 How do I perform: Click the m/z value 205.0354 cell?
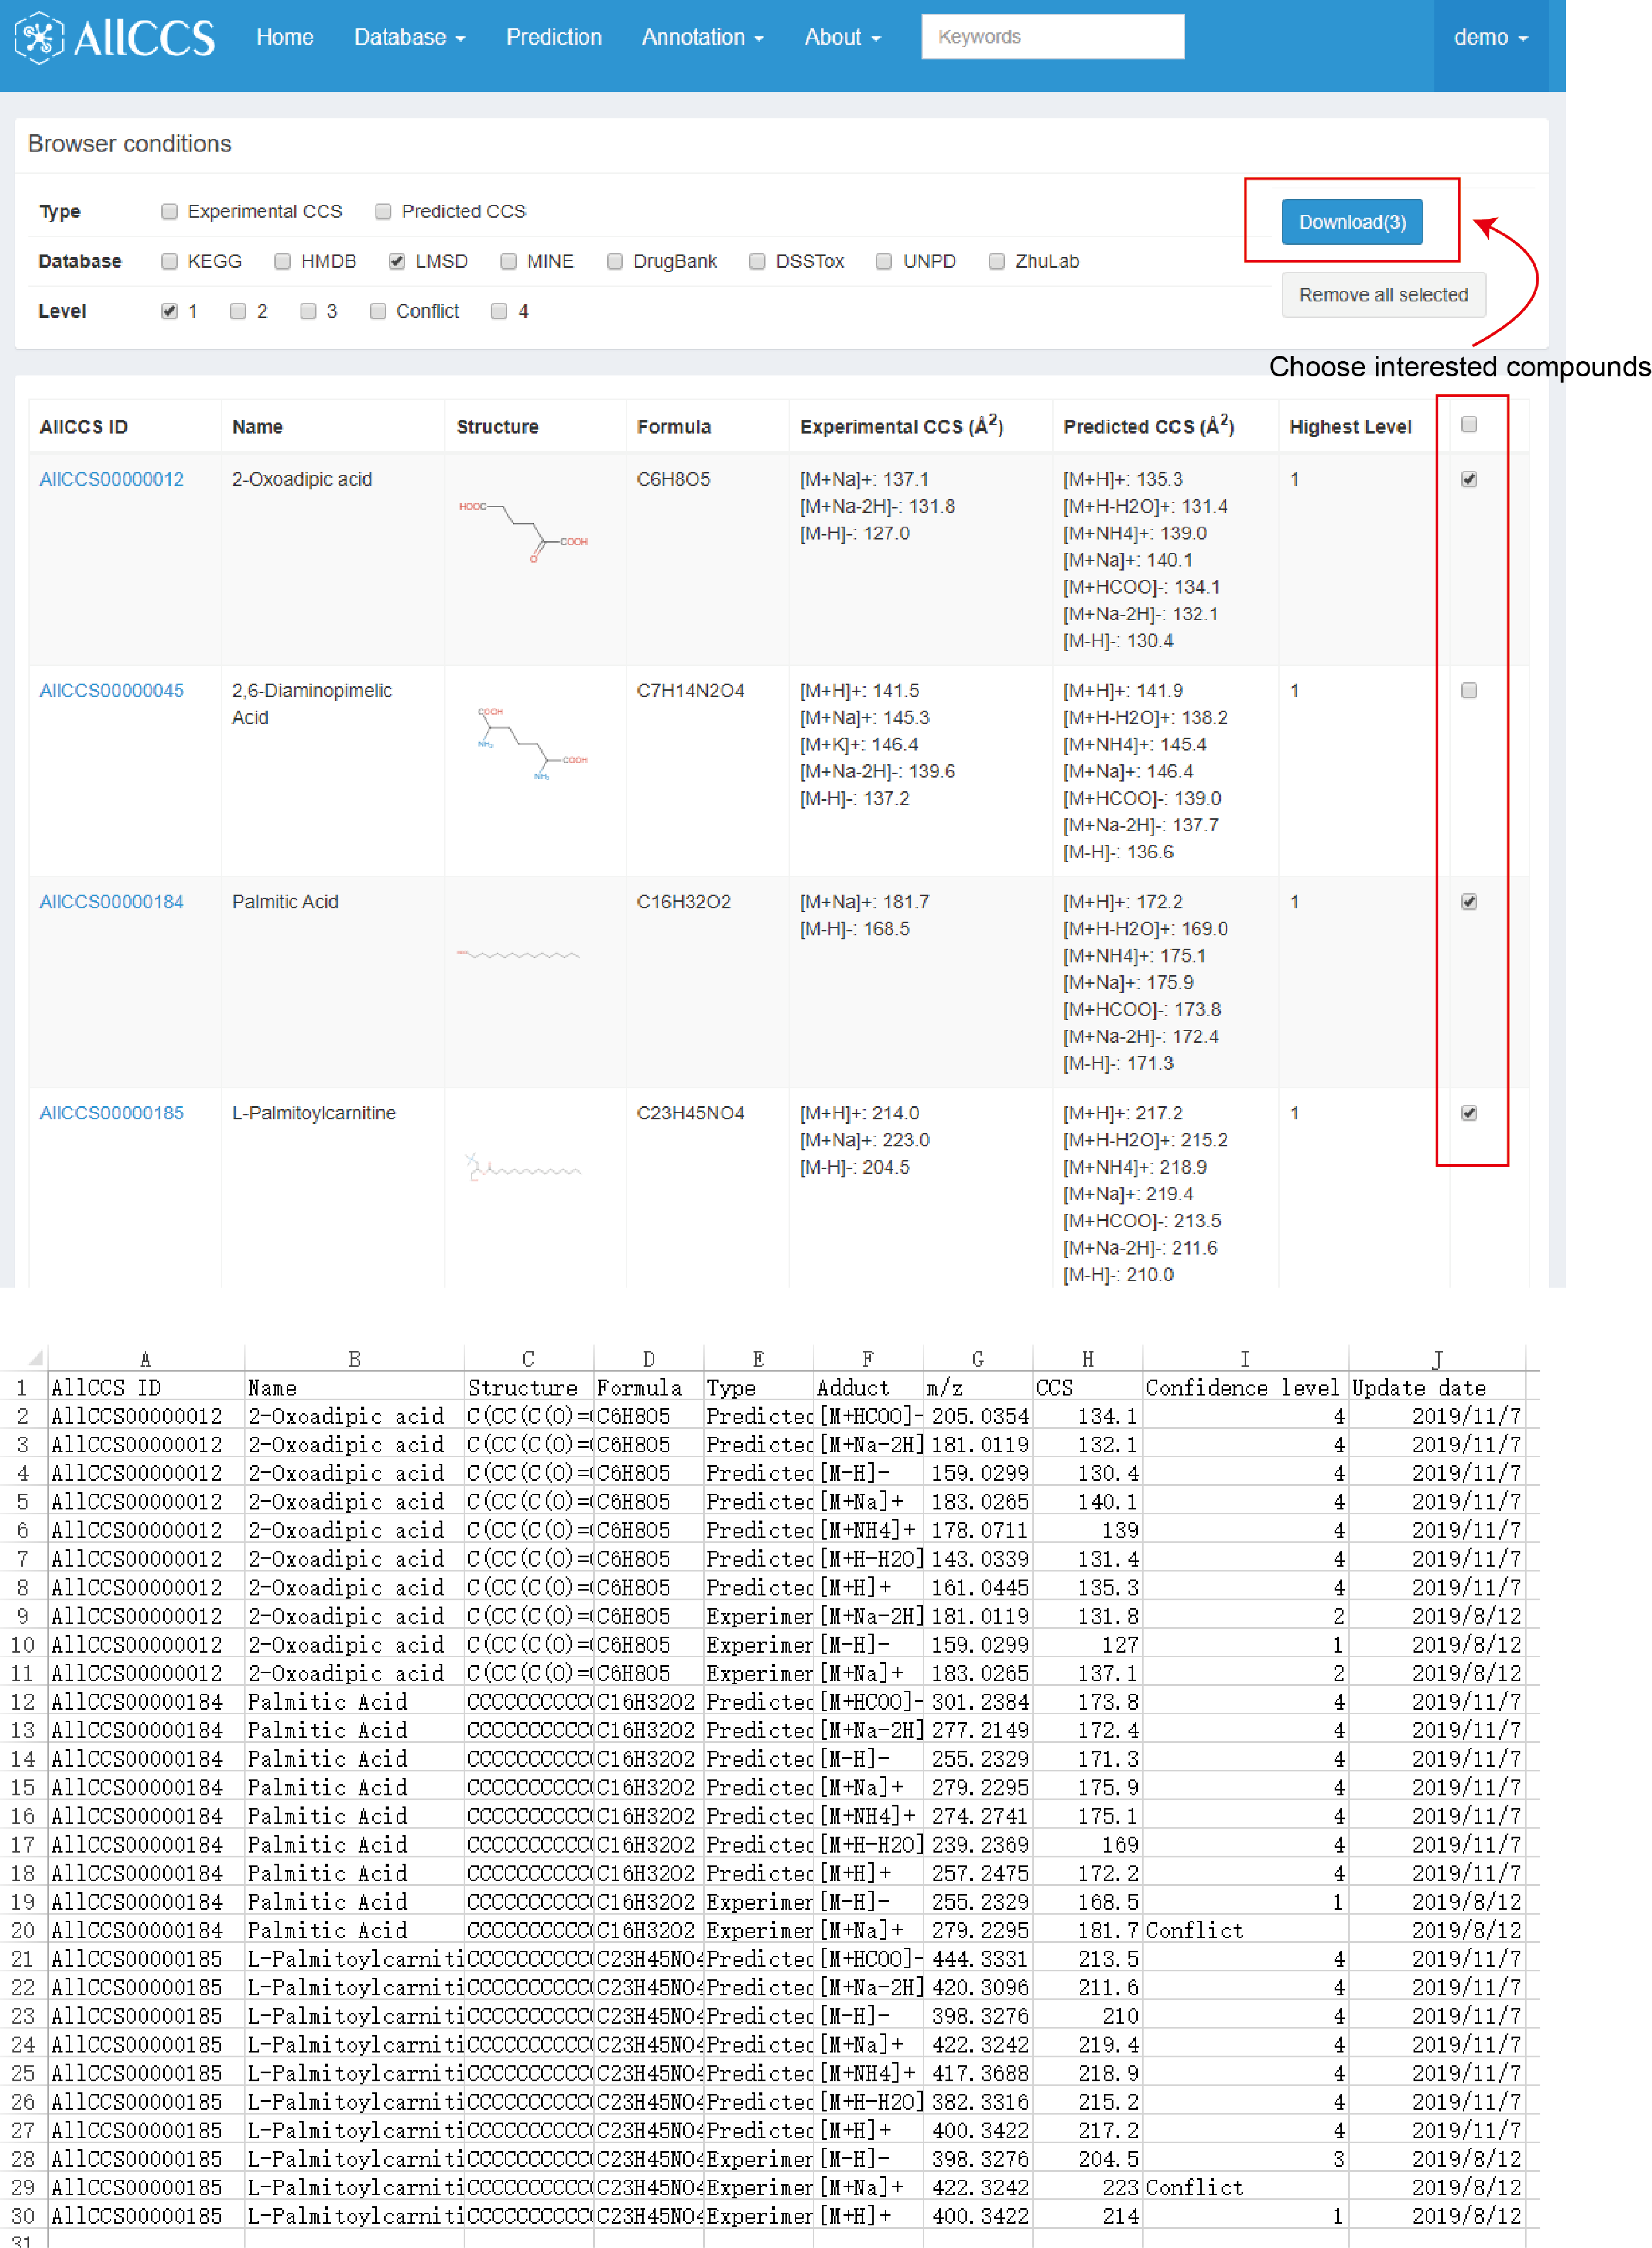click(978, 1415)
